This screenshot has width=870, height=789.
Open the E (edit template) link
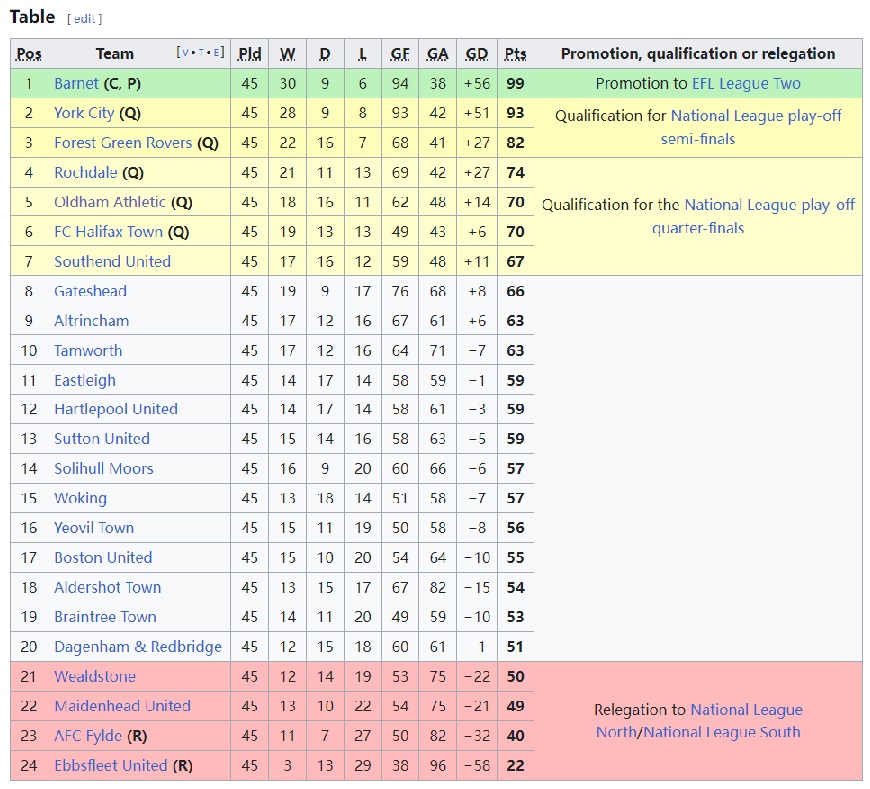[x=217, y=53]
